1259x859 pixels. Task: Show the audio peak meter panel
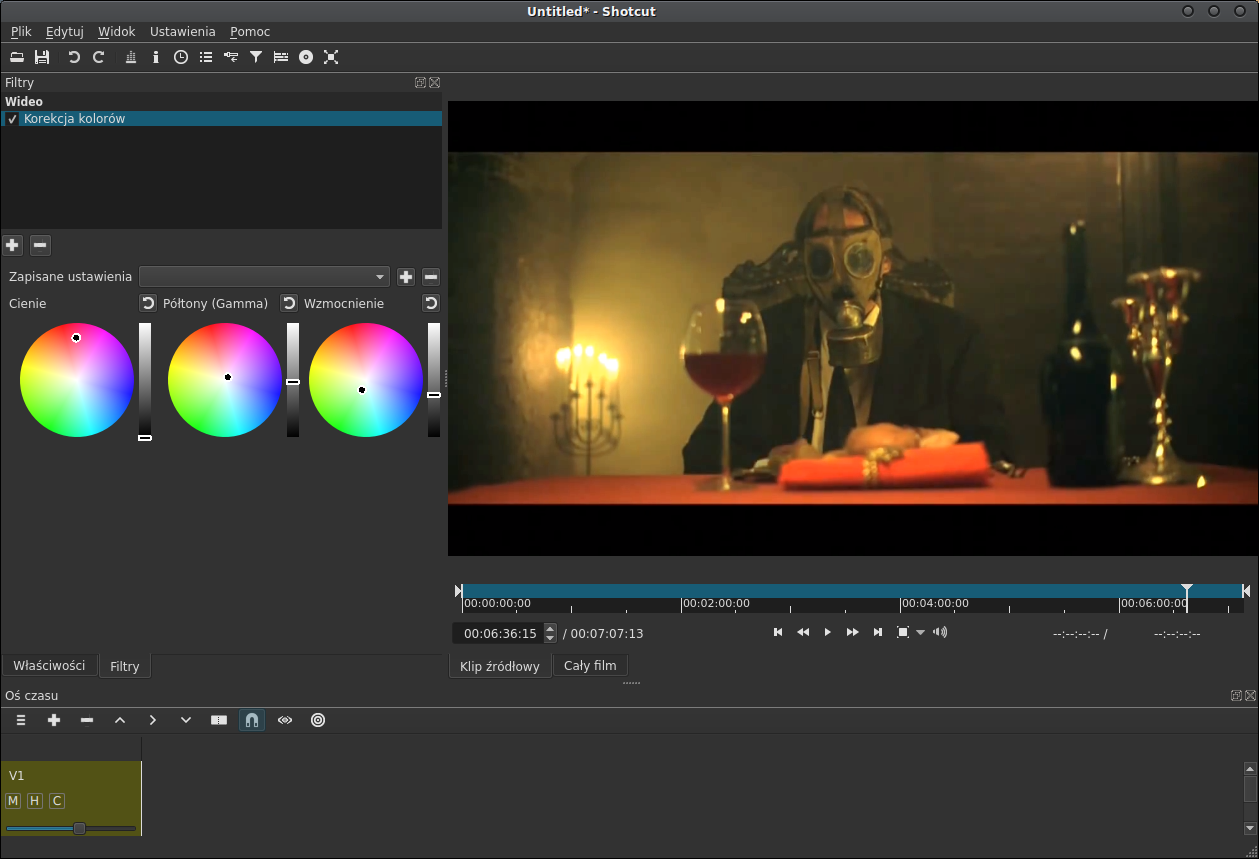pyautogui.click(x=131, y=57)
